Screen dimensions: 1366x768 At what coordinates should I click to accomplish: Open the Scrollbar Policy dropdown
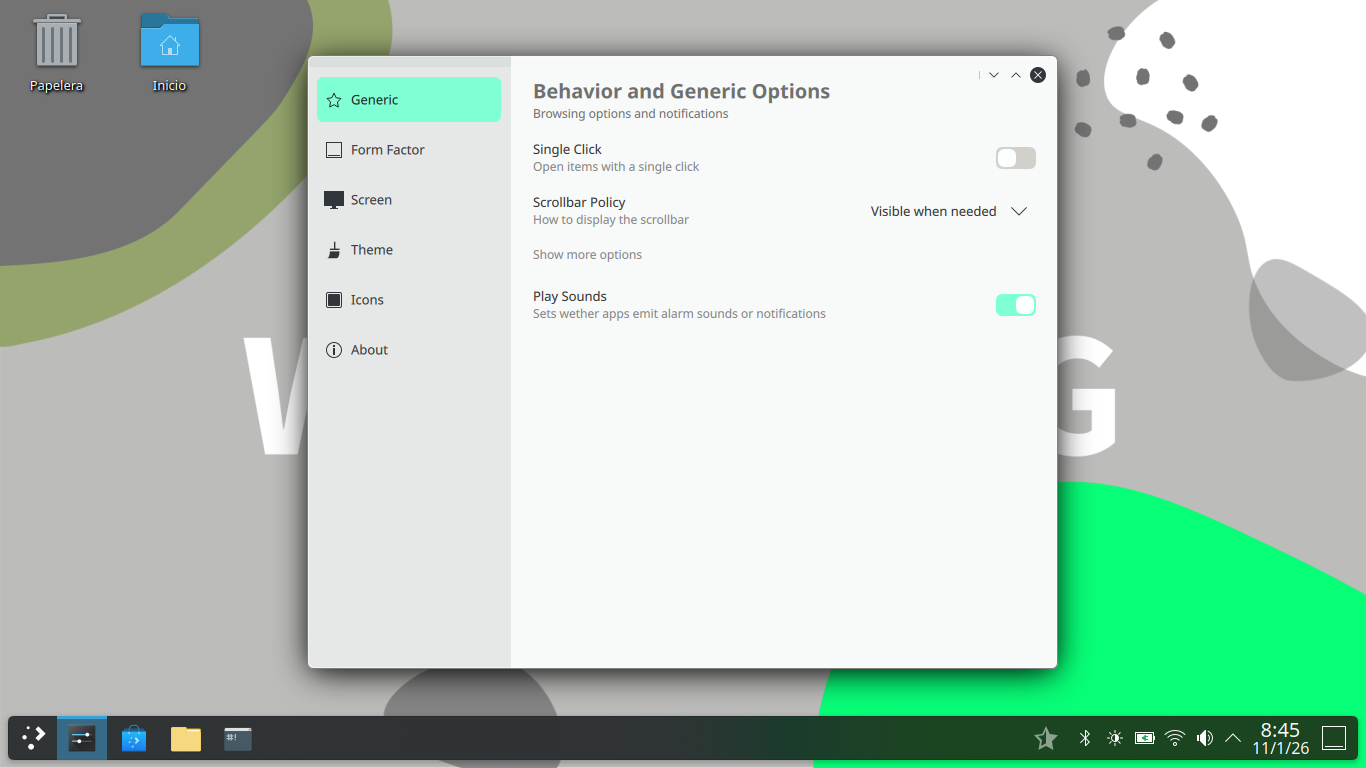coord(948,211)
